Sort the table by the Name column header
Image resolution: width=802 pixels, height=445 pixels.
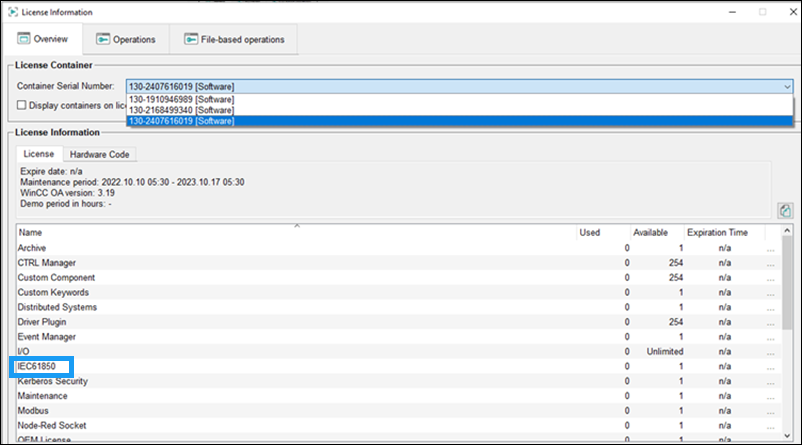295,232
